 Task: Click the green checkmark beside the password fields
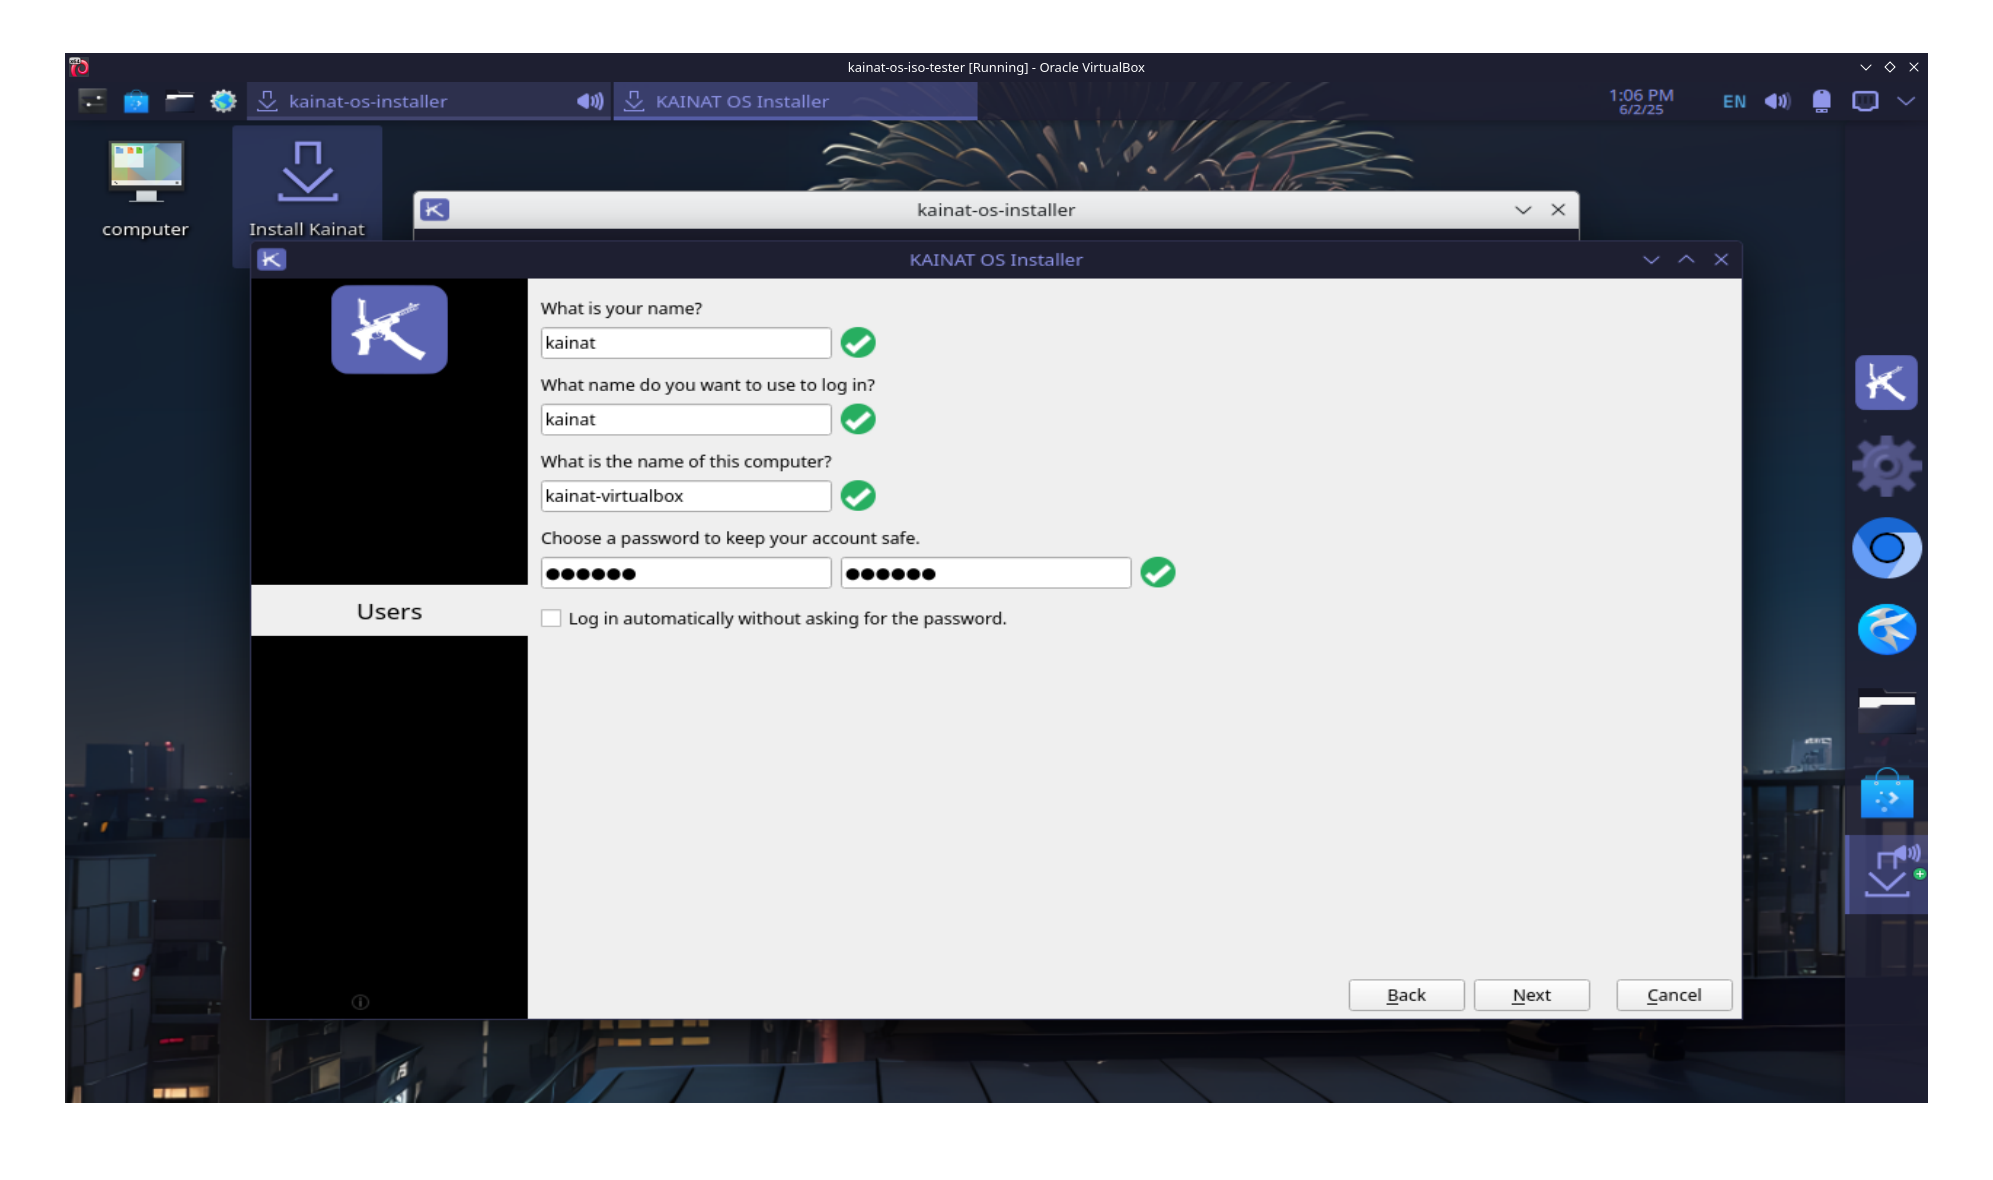(x=1158, y=572)
